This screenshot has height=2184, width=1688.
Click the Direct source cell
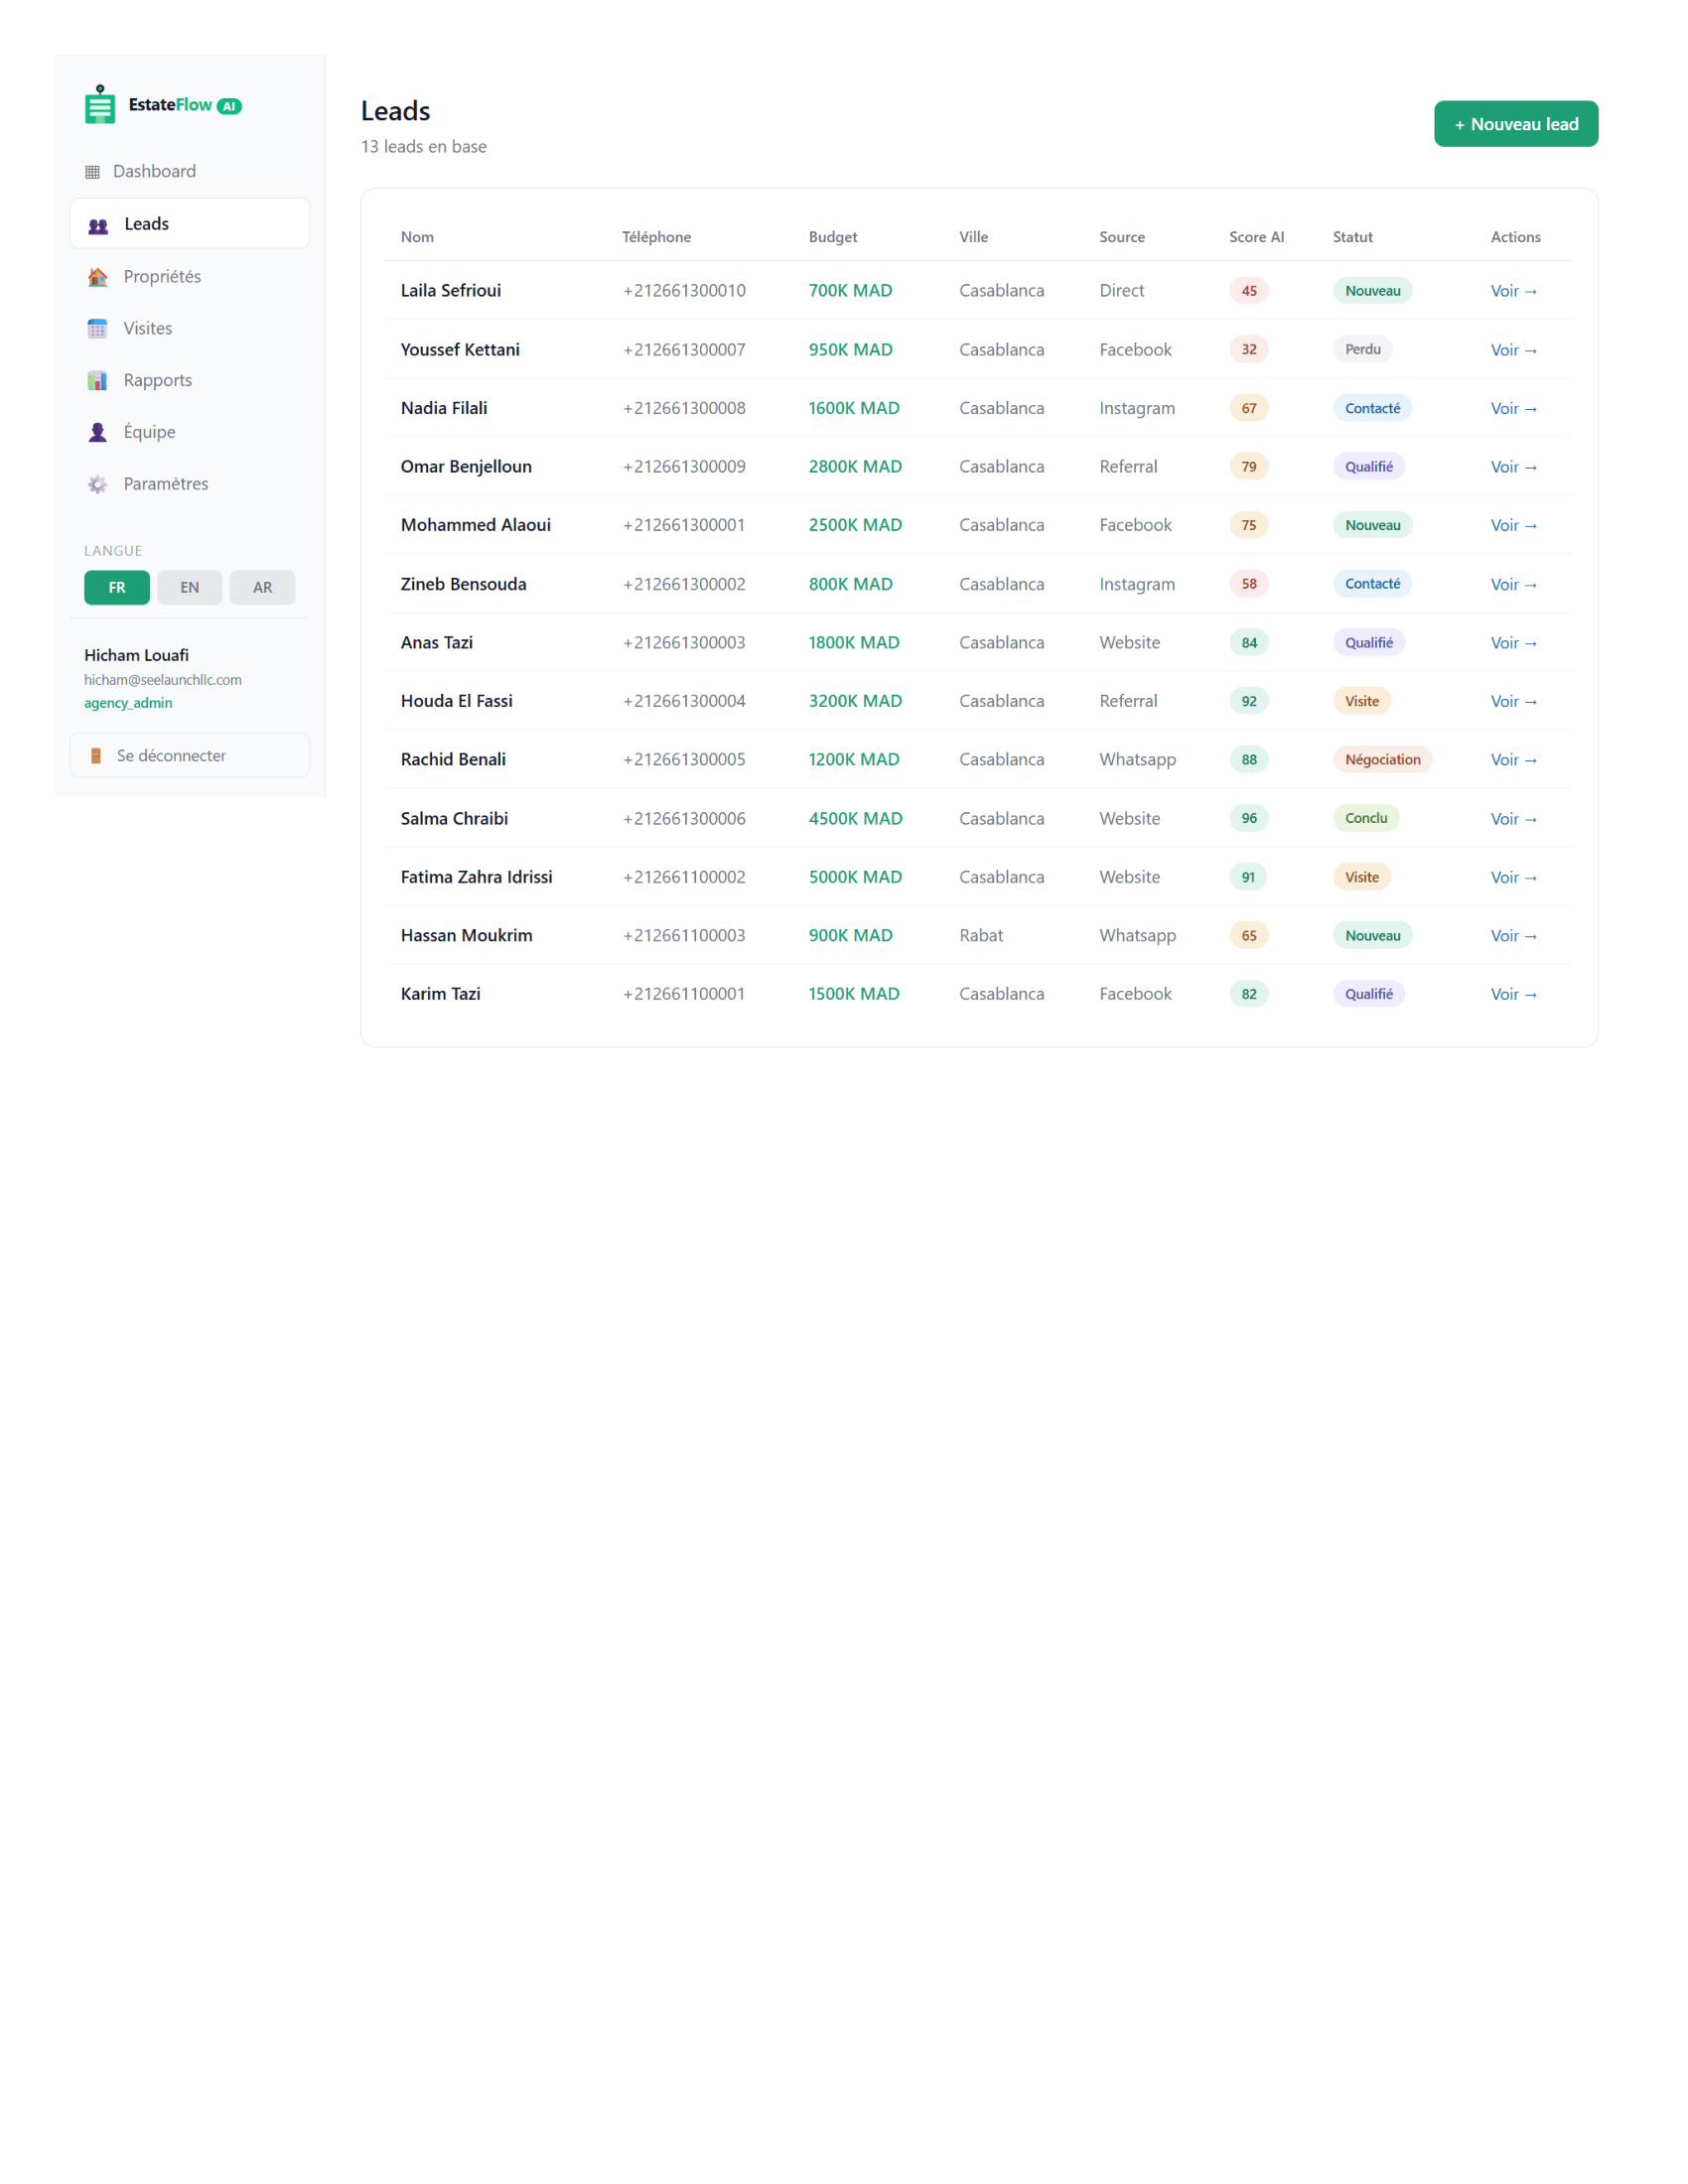[1121, 291]
